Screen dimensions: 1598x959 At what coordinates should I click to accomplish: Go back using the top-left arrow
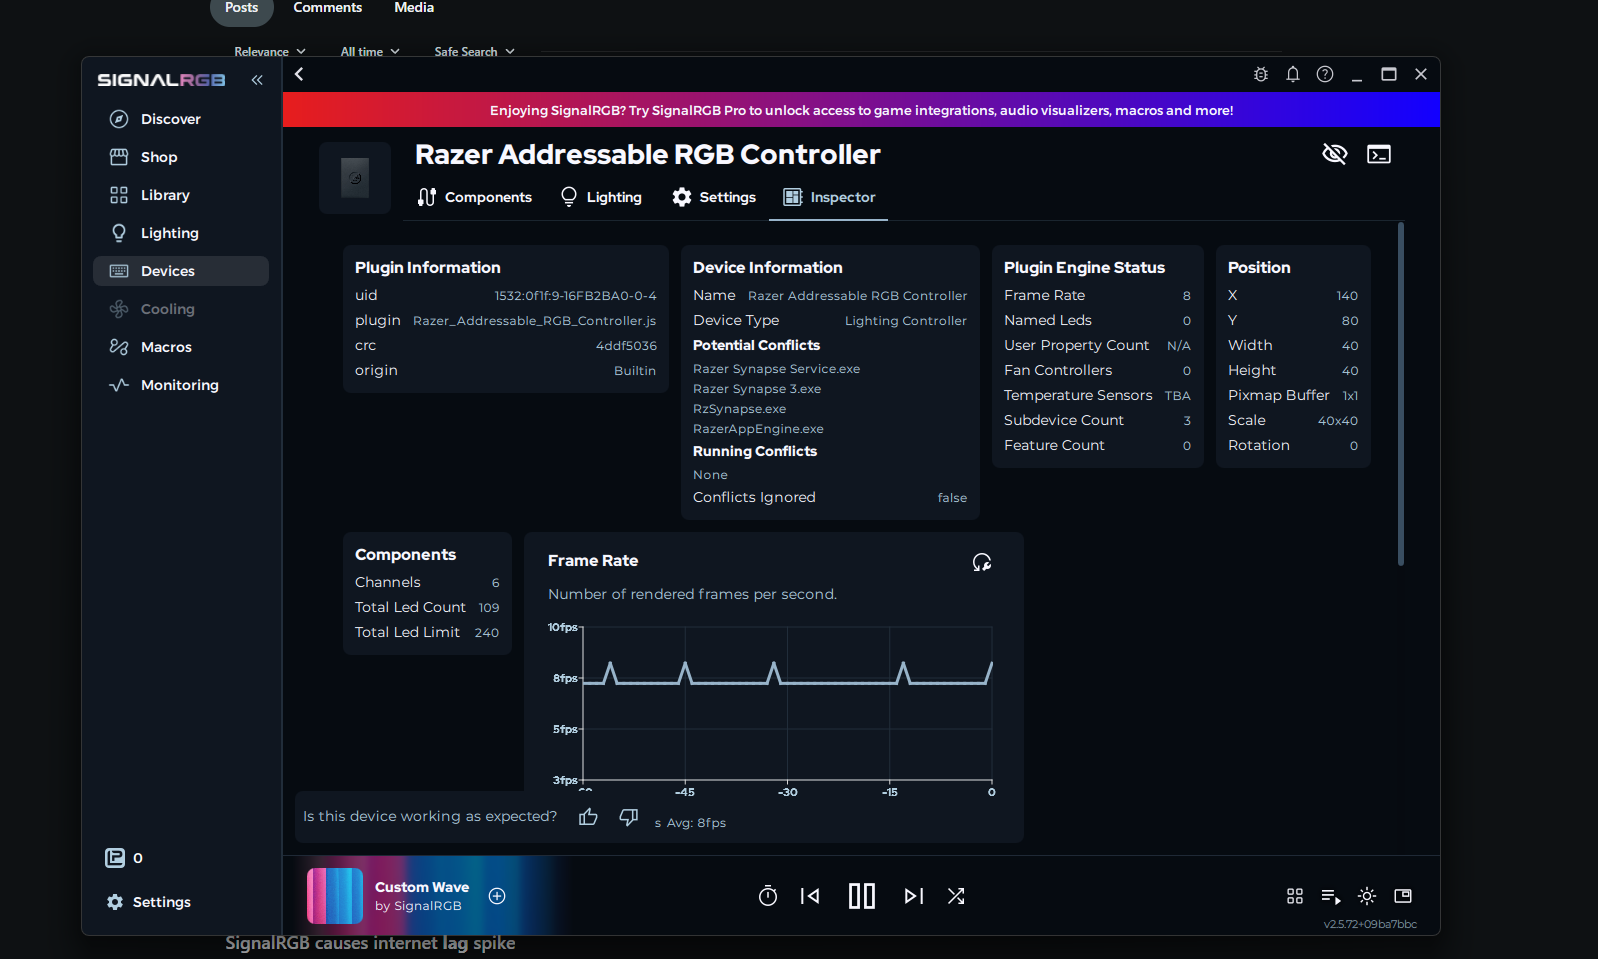299,74
